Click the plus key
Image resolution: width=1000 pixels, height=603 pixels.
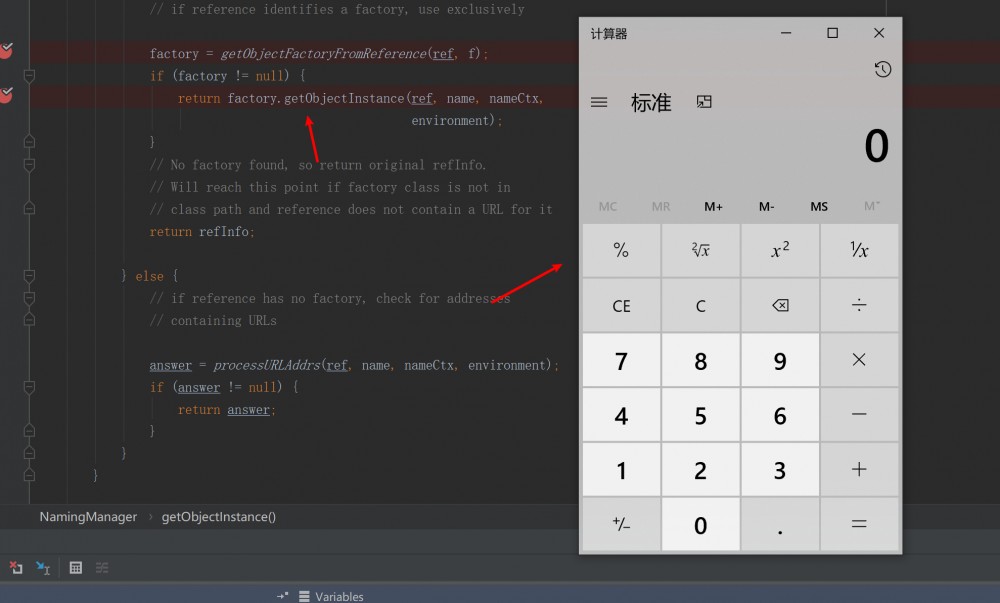[859, 470]
